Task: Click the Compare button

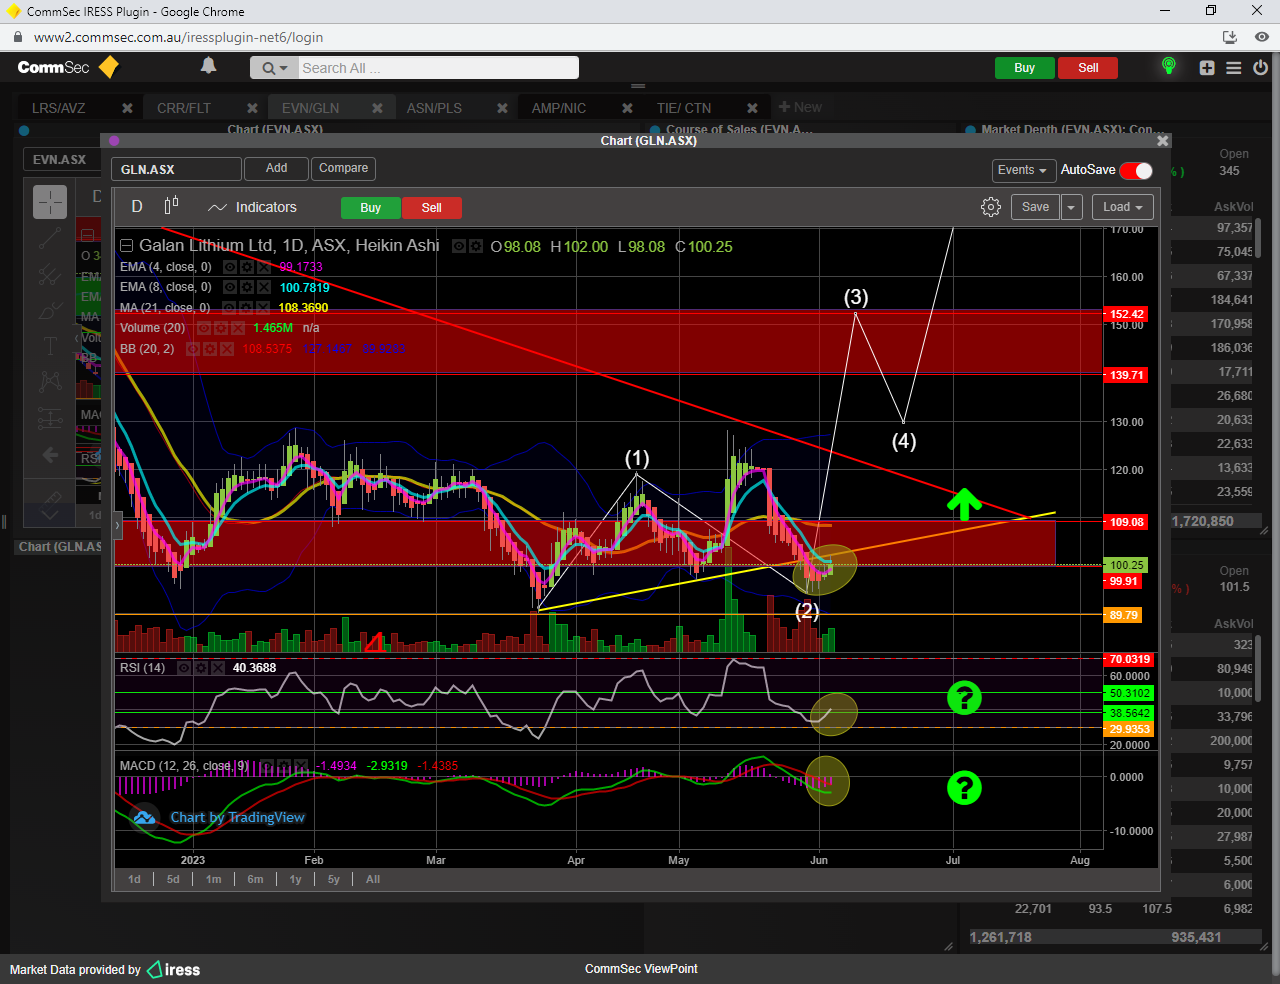Action: (343, 168)
